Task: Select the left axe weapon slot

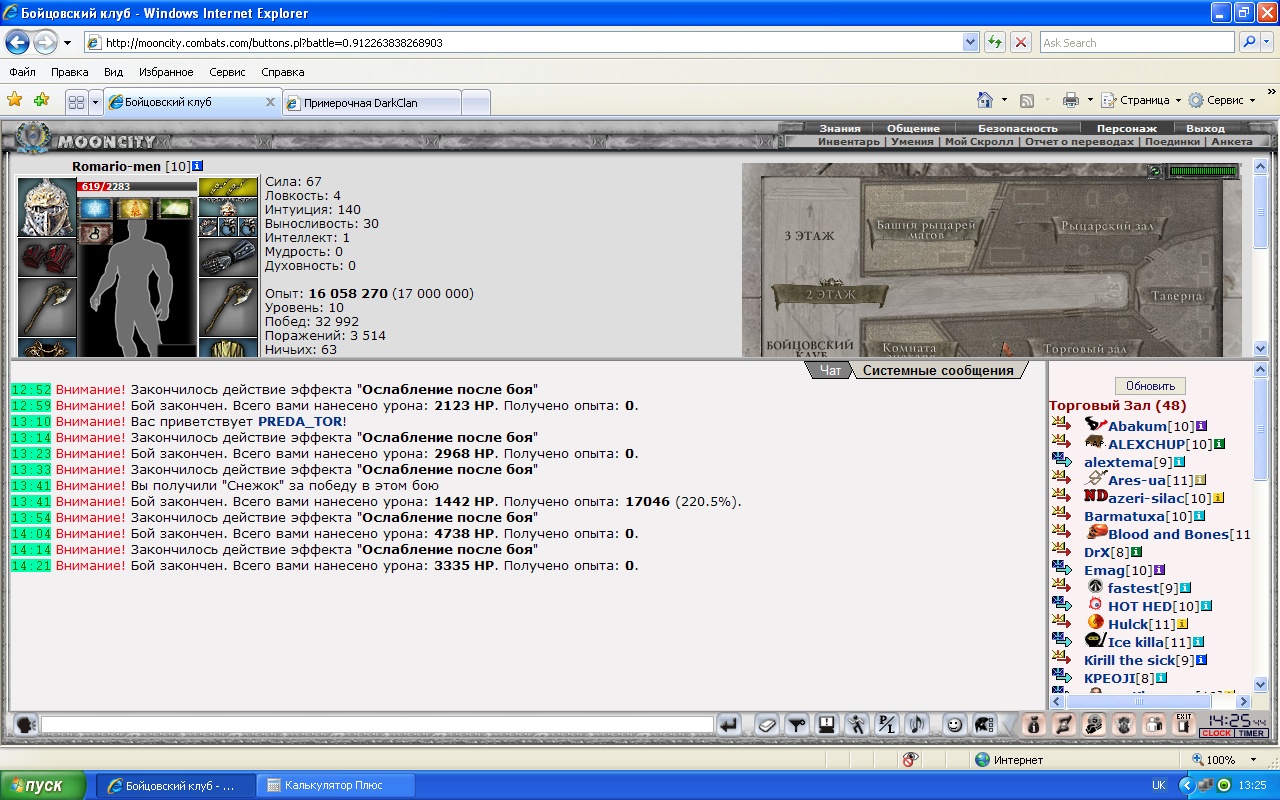Action: [x=47, y=308]
